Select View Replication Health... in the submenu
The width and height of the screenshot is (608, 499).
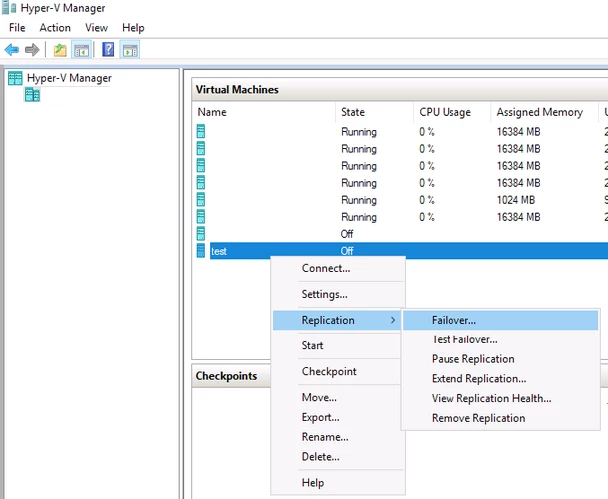click(500, 399)
